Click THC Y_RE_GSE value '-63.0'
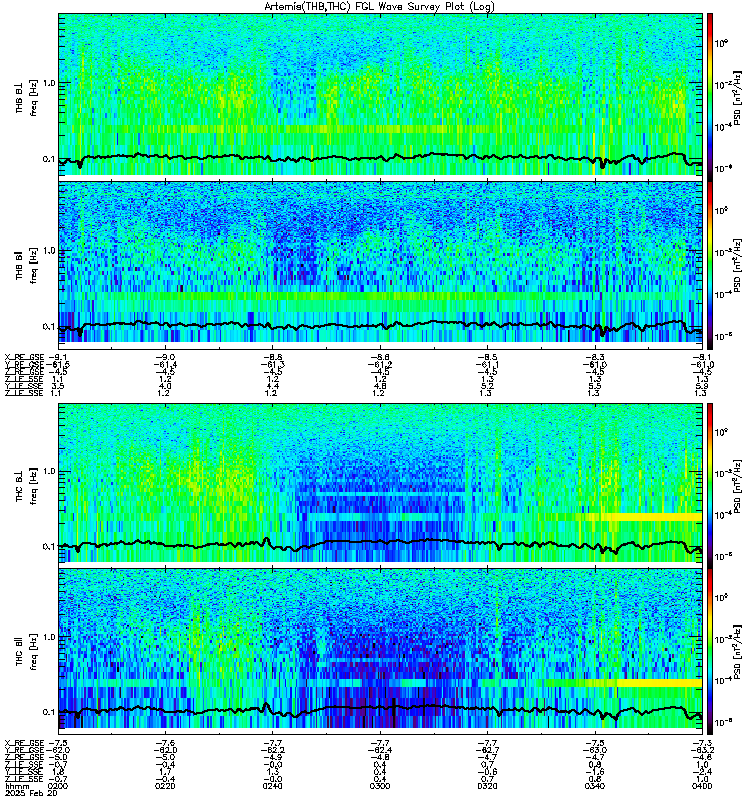The width and height of the screenshot is (750, 800). click(594, 750)
